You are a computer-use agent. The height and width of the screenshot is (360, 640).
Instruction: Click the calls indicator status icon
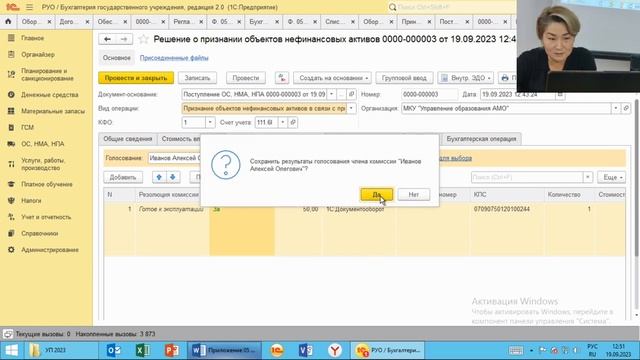[x=8, y=334]
